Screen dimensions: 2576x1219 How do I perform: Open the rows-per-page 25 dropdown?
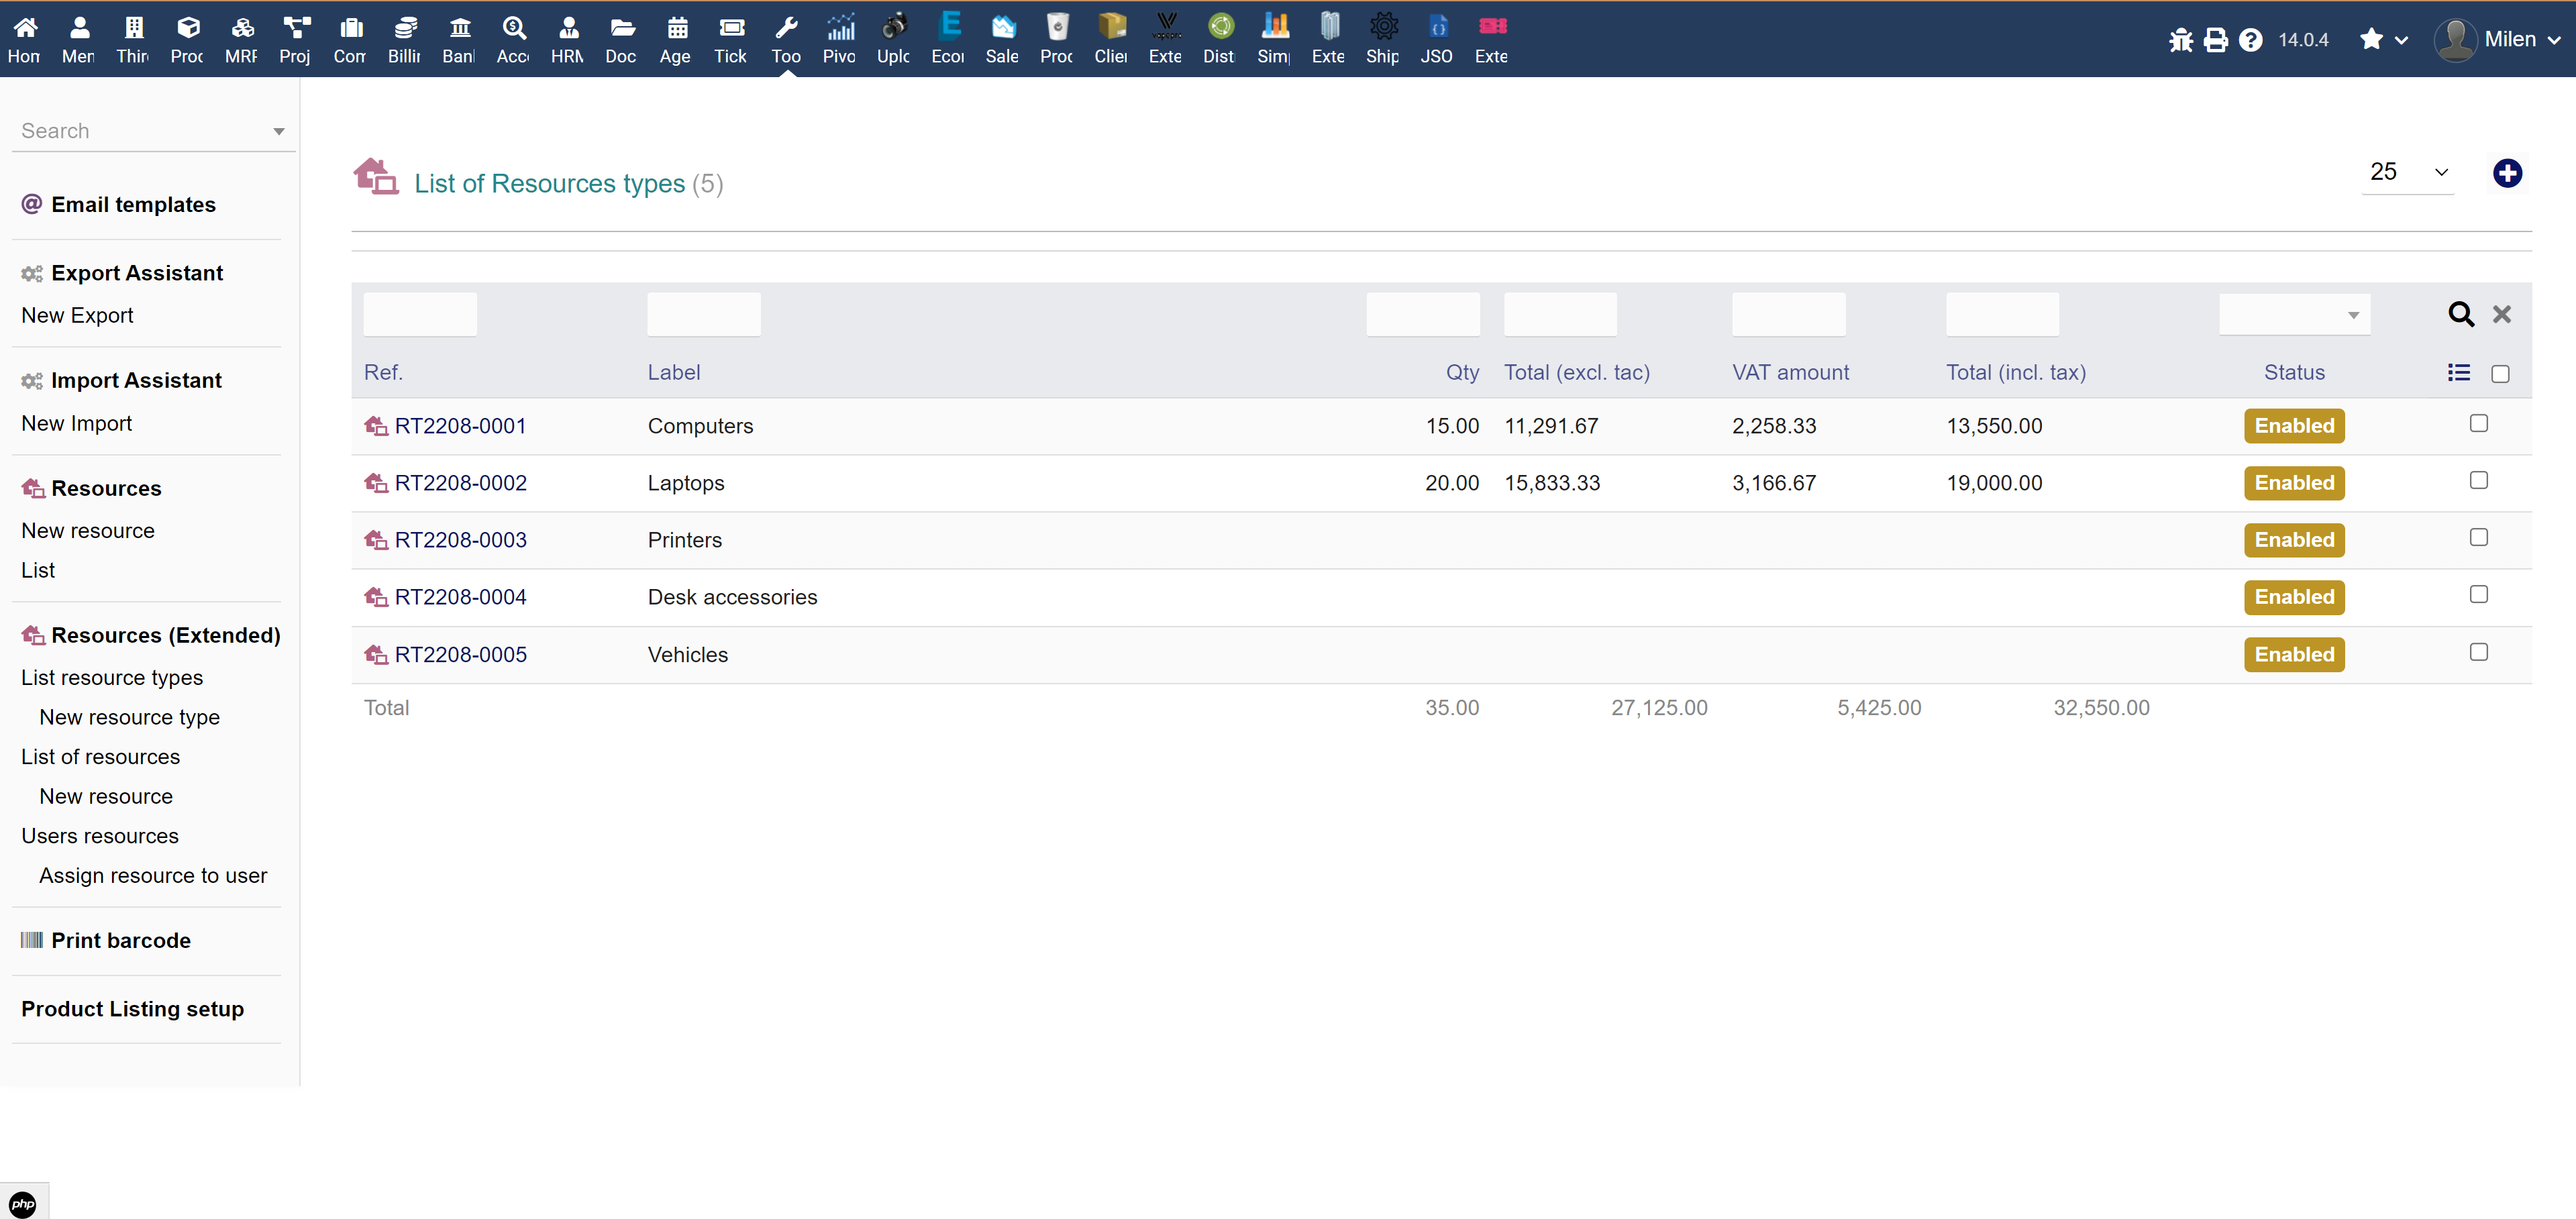click(2408, 172)
